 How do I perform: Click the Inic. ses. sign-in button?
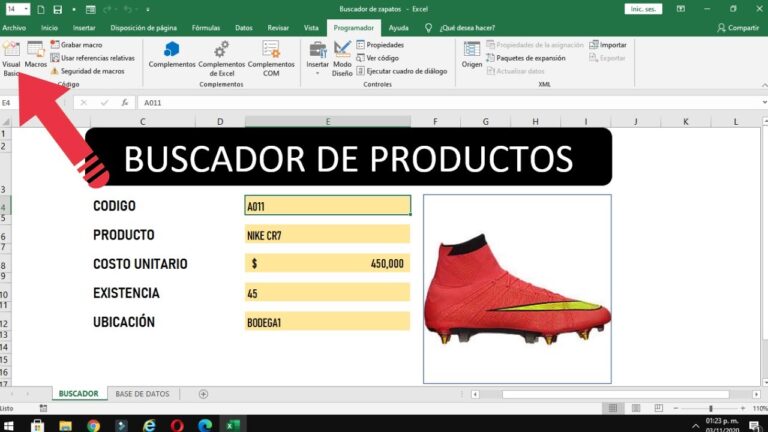[643, 9]
